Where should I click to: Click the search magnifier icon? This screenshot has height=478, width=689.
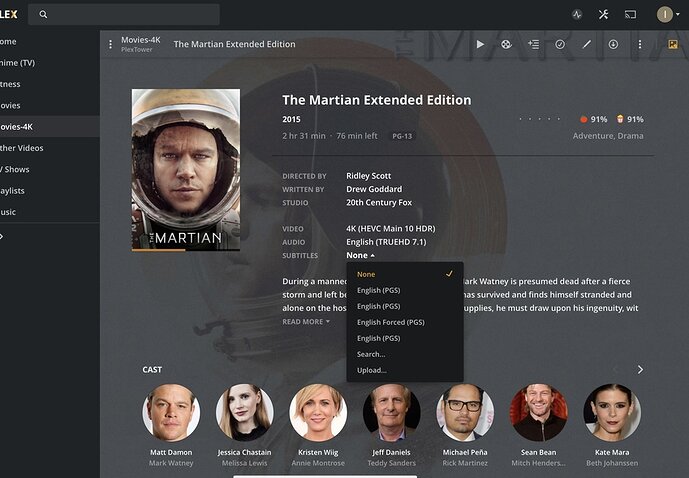pos(43,14)
